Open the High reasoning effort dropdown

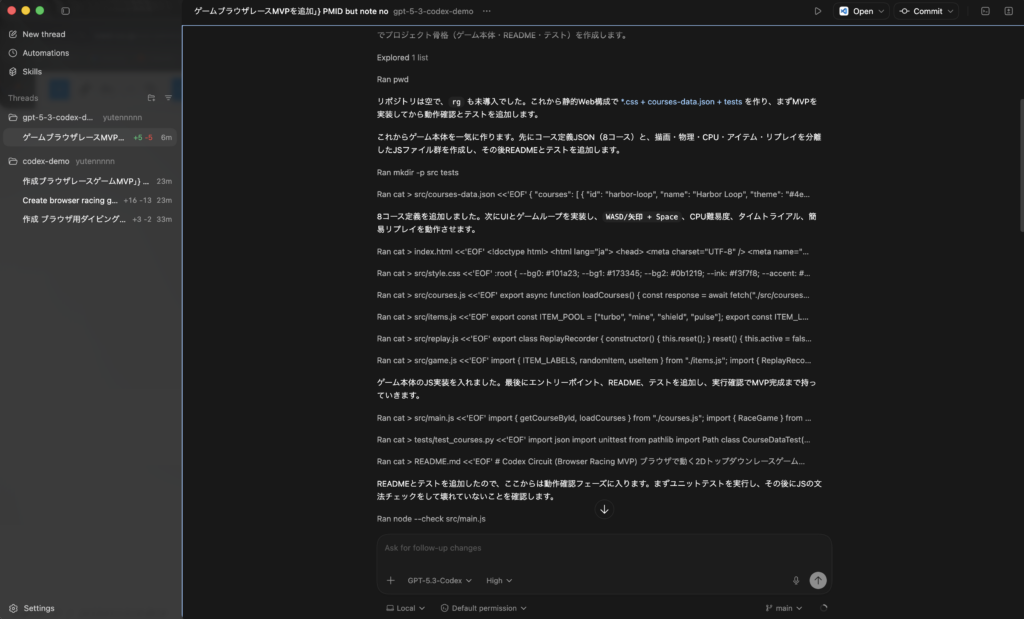point(499,580)
